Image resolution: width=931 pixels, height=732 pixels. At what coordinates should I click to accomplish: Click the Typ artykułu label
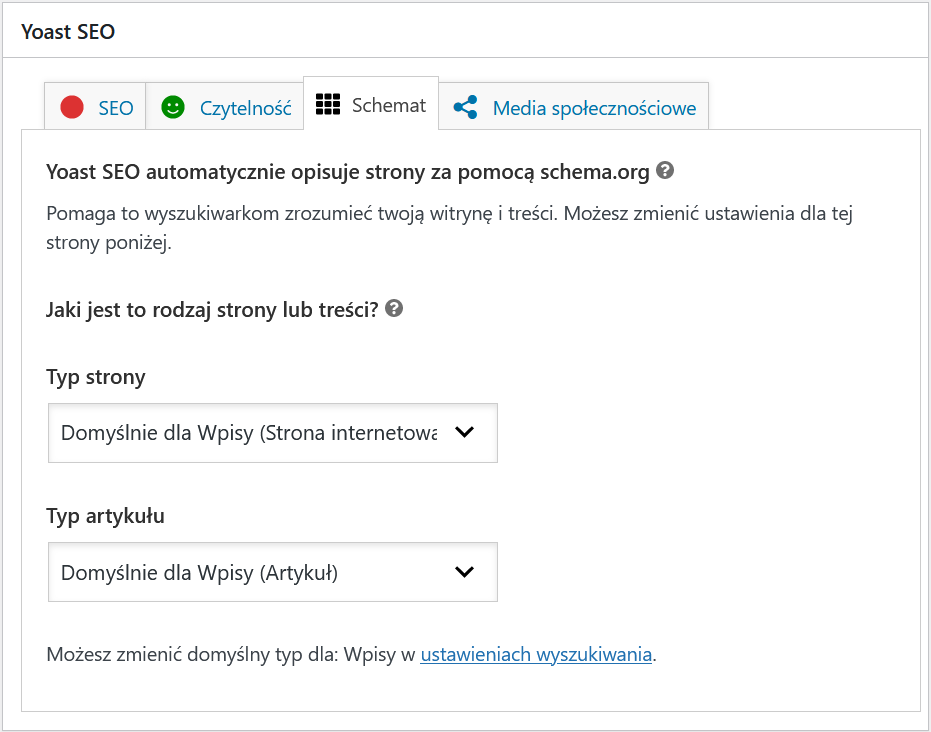[x=105, y=516]
